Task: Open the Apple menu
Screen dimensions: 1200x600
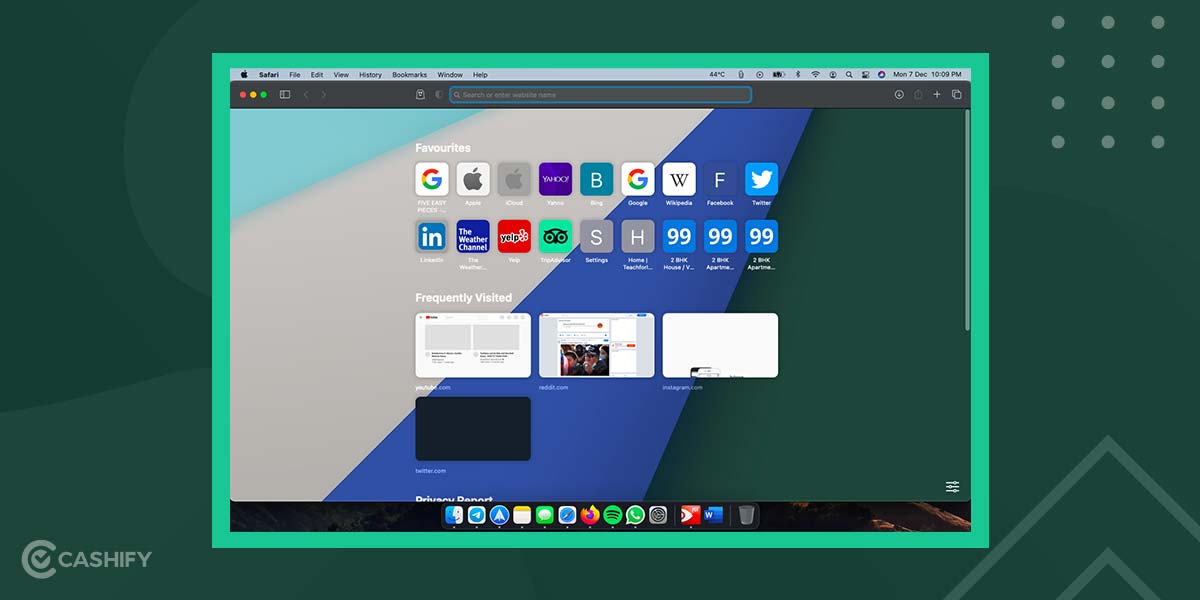Action: pos(245,74)
